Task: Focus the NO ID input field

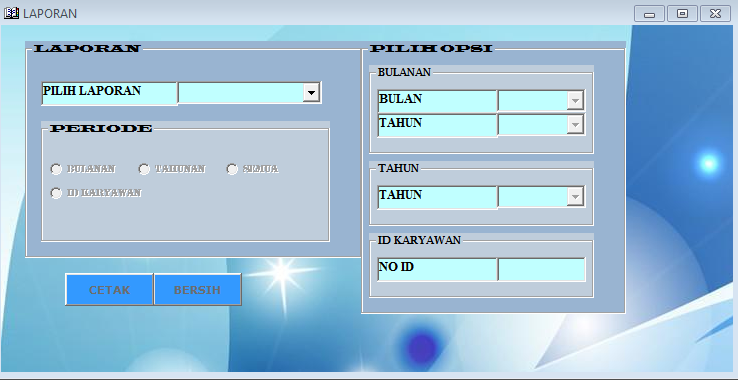Action: [x=541, y=269]
